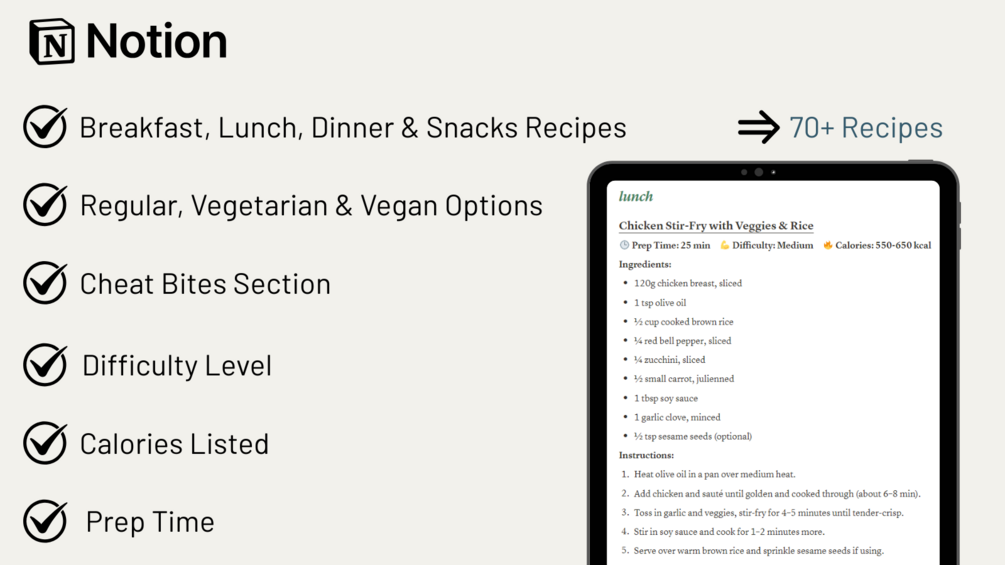Image resolution: width=1005 pixels, height=565 pixels.
Task: Click the flame icon beside Calories
Action: point(828,245)
